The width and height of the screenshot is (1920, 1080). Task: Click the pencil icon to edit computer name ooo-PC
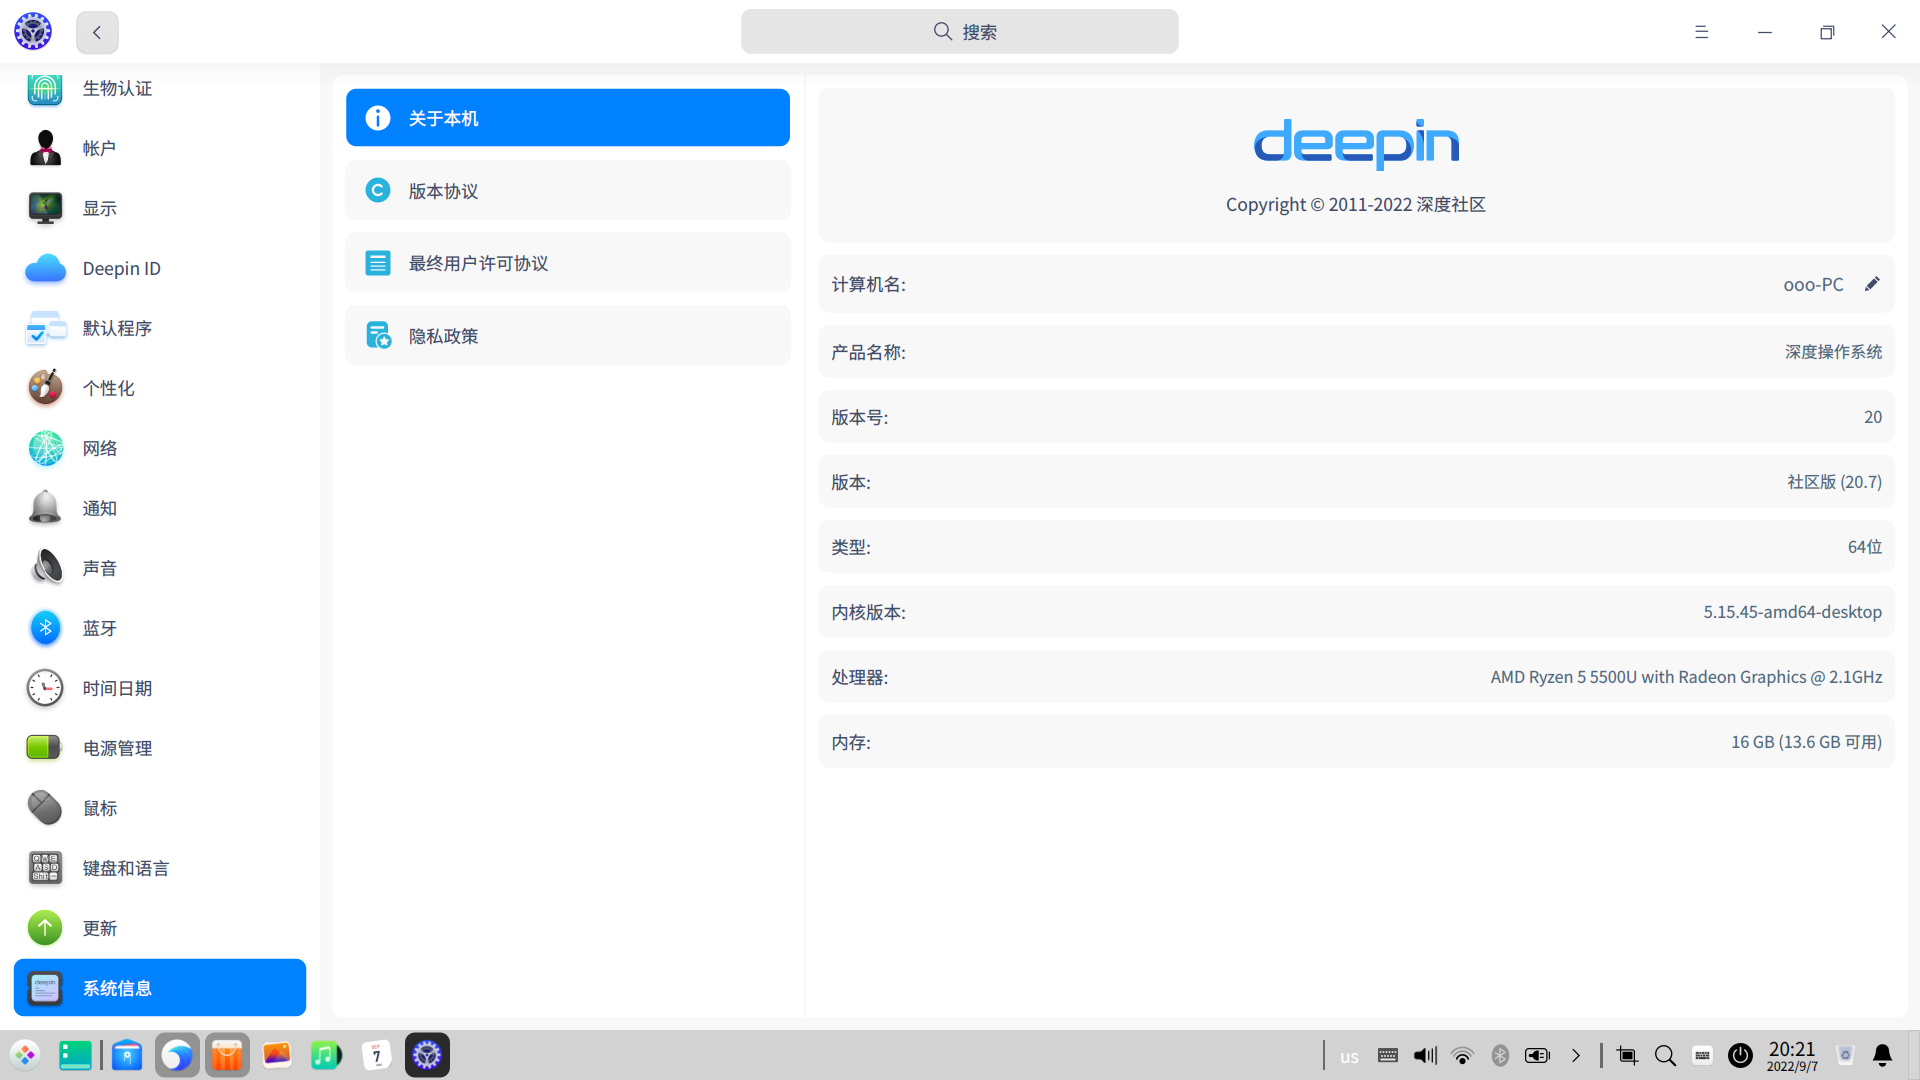[x=1873, y=284]
